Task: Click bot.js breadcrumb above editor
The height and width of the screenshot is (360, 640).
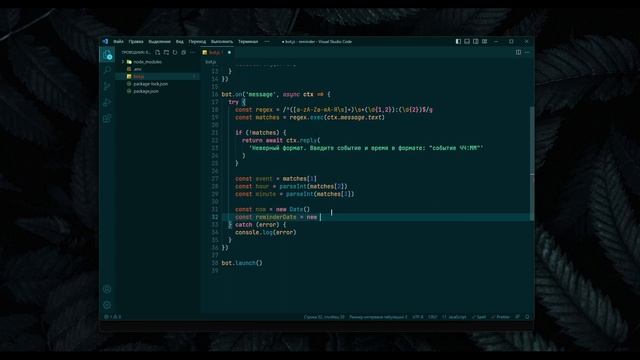Action: click(x=210, y=62)
